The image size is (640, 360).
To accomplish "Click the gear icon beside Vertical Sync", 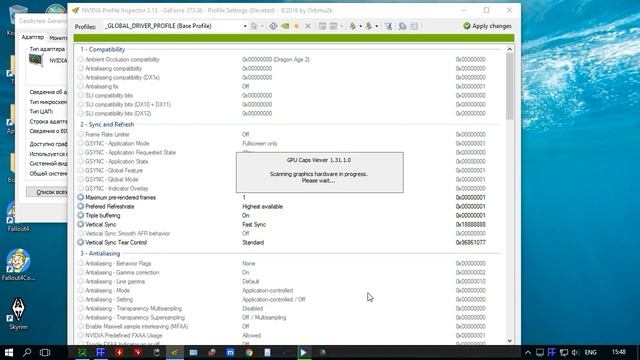I will 80,224.
